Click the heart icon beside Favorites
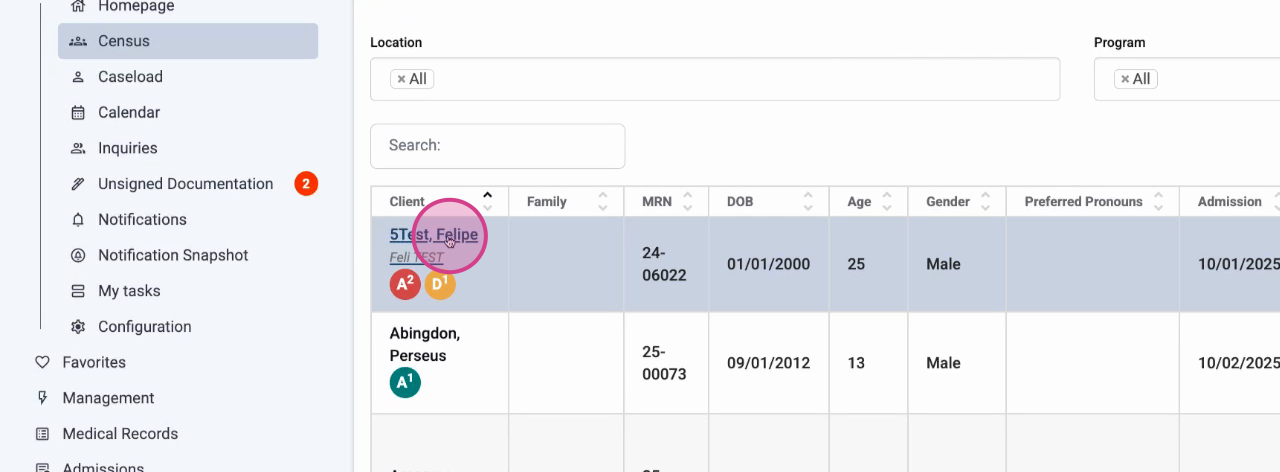The height and width of the screenshot is (472, 1280). pos(42,362)
